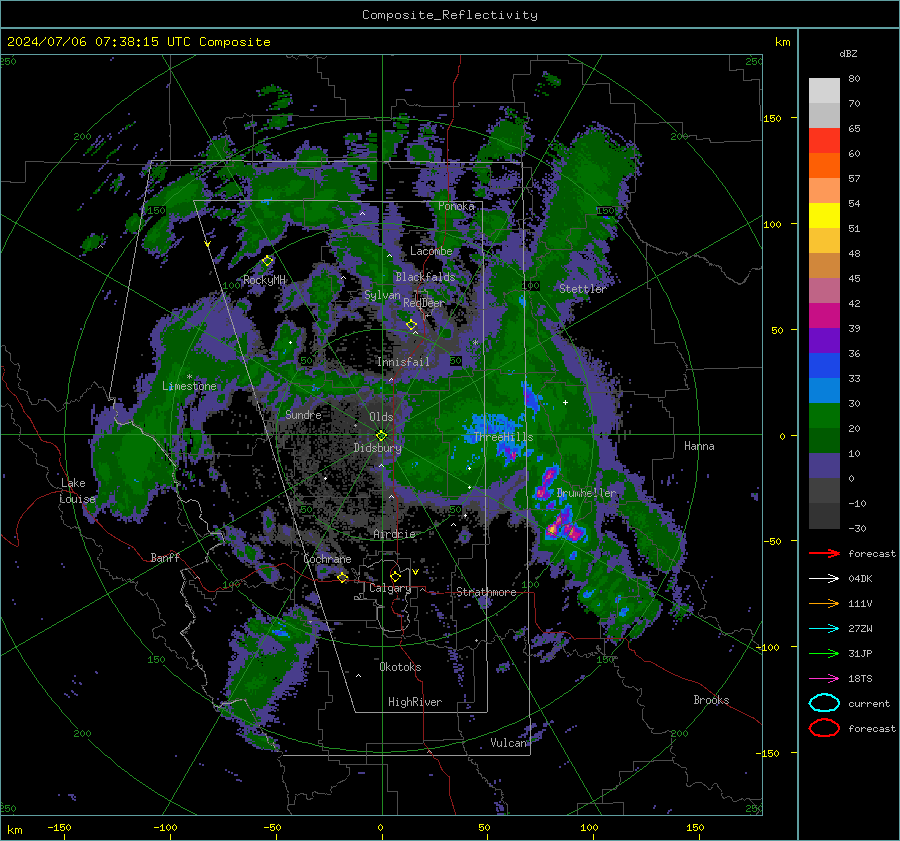Click the Olds label
The width and height of the screenshot is (900, 841).
click(381, 417)
